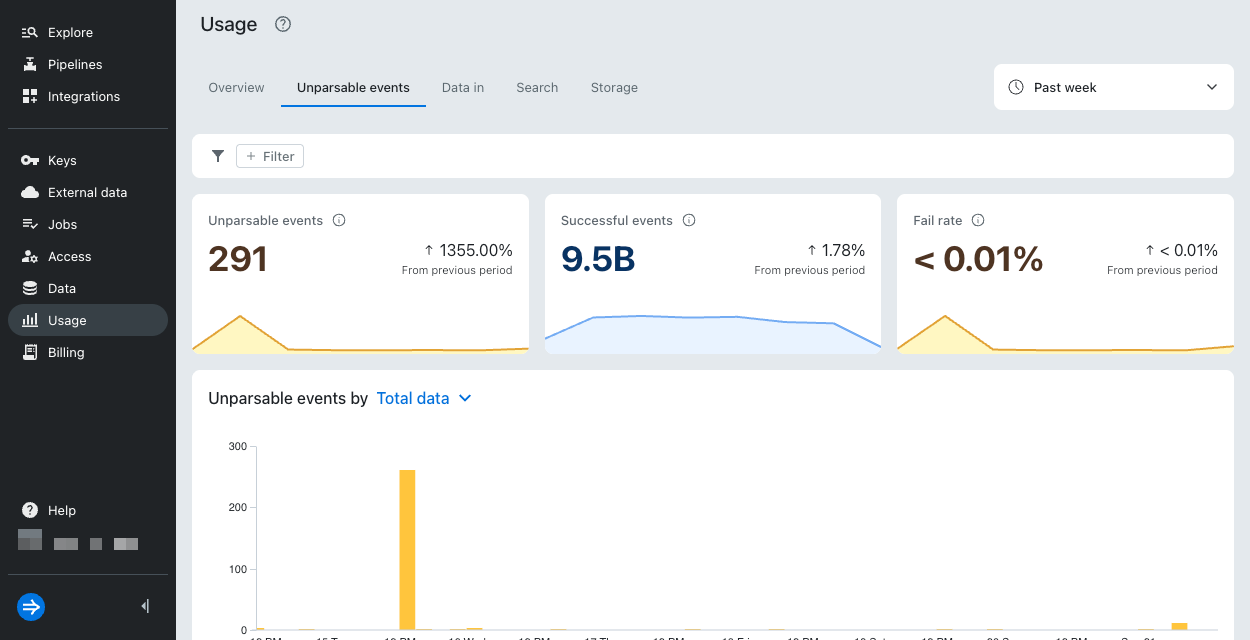Click the Jobs list icon
Image resolution: width=1250 pixels, height=640 pixels.
coord(30,225)
